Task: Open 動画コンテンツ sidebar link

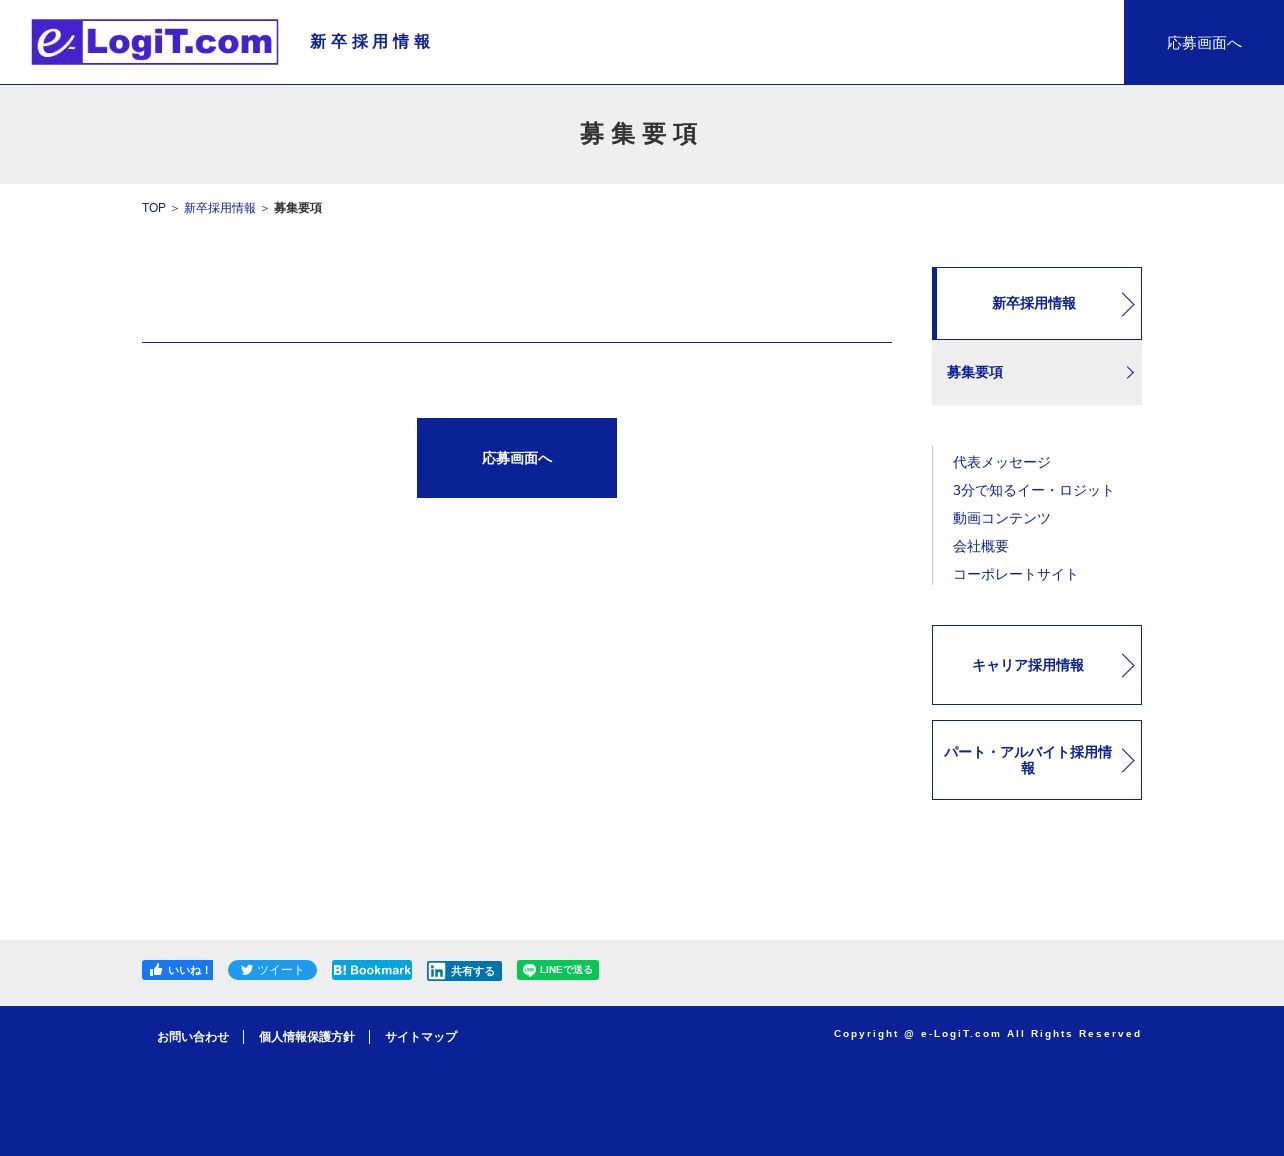Action: coord(1002,518)
